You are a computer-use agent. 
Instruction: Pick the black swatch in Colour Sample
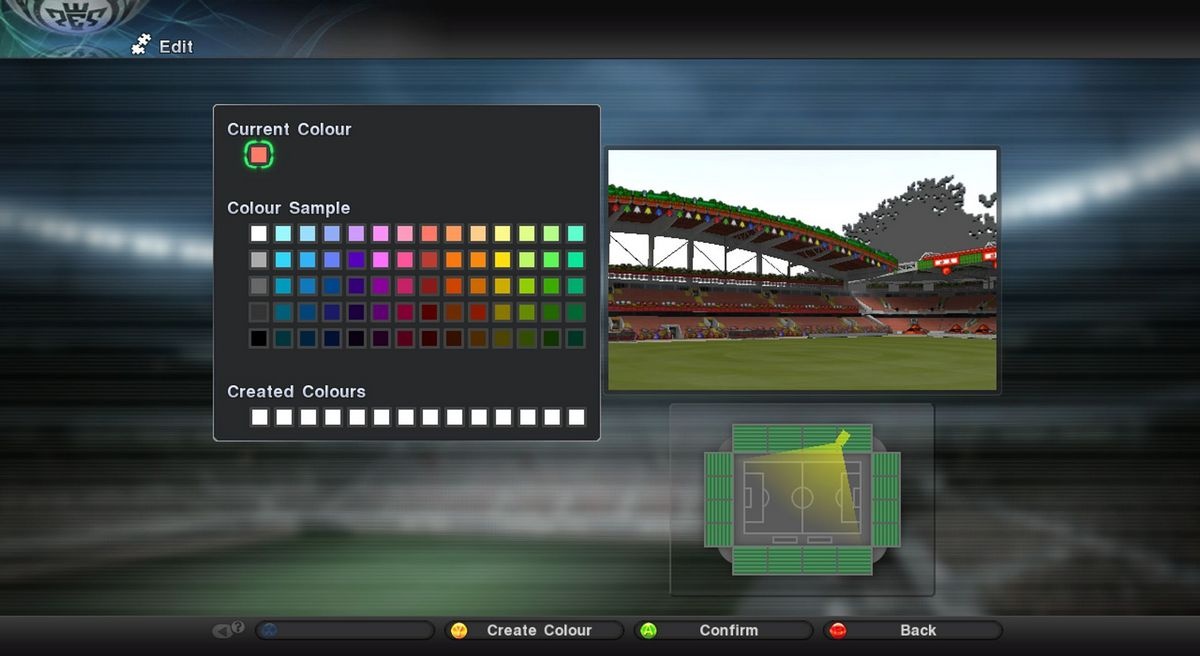pyautogui.click(x=259, y=338)
